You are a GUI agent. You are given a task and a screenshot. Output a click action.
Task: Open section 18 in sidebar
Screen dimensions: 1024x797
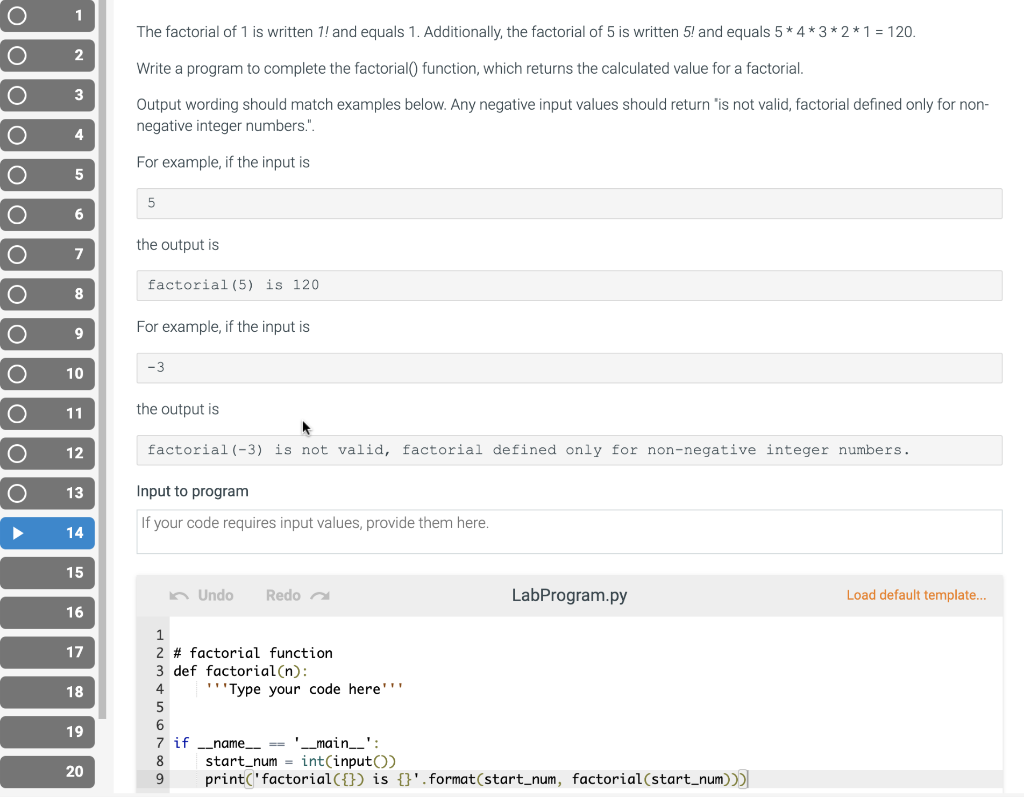47,693
